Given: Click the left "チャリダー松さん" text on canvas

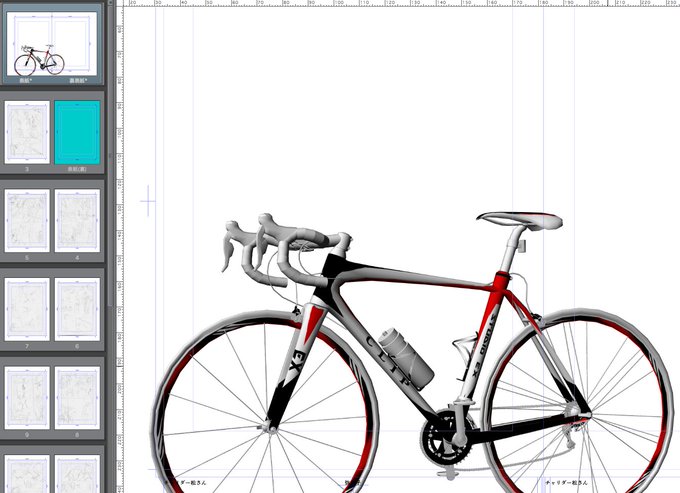Looking at the screenshot, I should pyautogui.click(x=186, y=482).
